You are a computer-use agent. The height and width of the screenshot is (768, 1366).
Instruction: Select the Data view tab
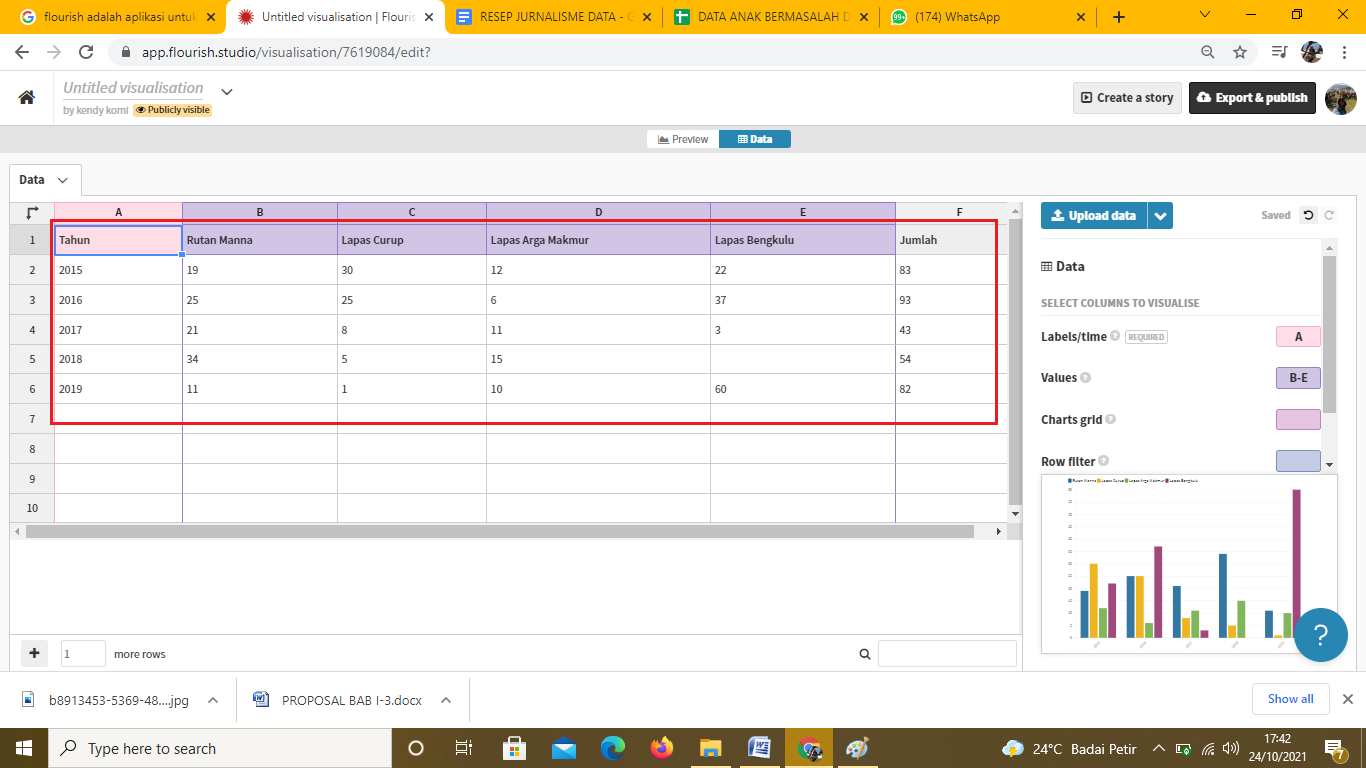click(755, 139)
